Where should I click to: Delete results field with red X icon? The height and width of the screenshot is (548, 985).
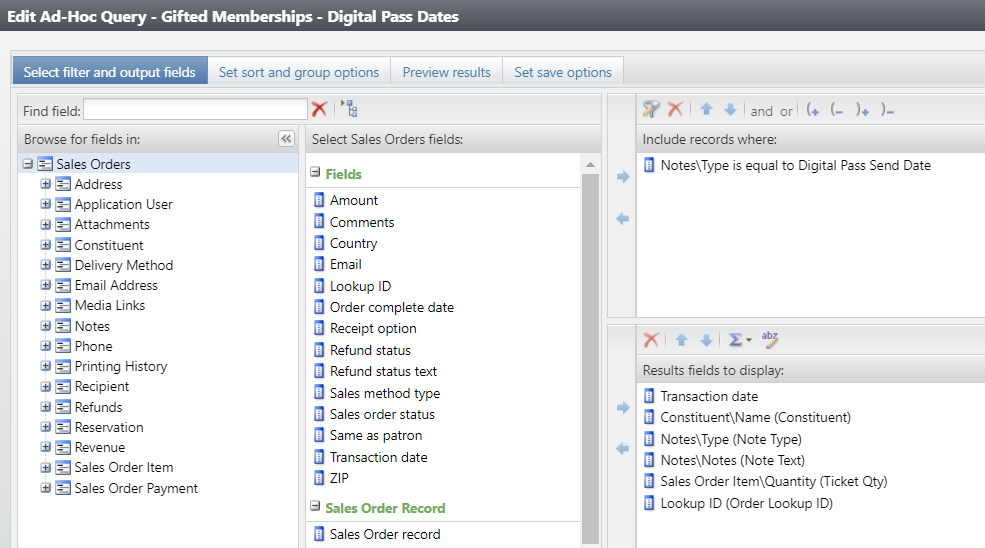coord(651,340)
